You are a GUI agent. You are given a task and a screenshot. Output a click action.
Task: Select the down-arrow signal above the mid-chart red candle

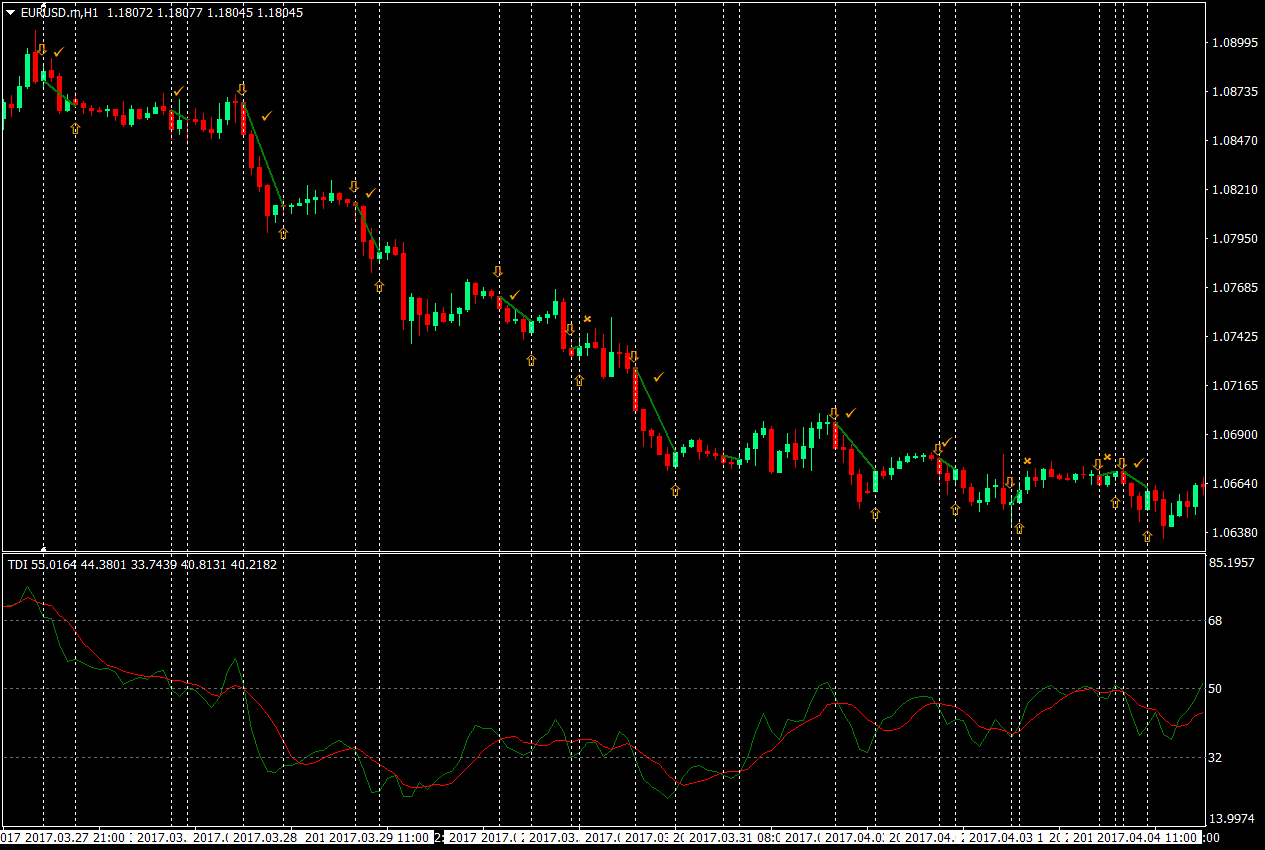pyautogui.click(x=632, y=355)
